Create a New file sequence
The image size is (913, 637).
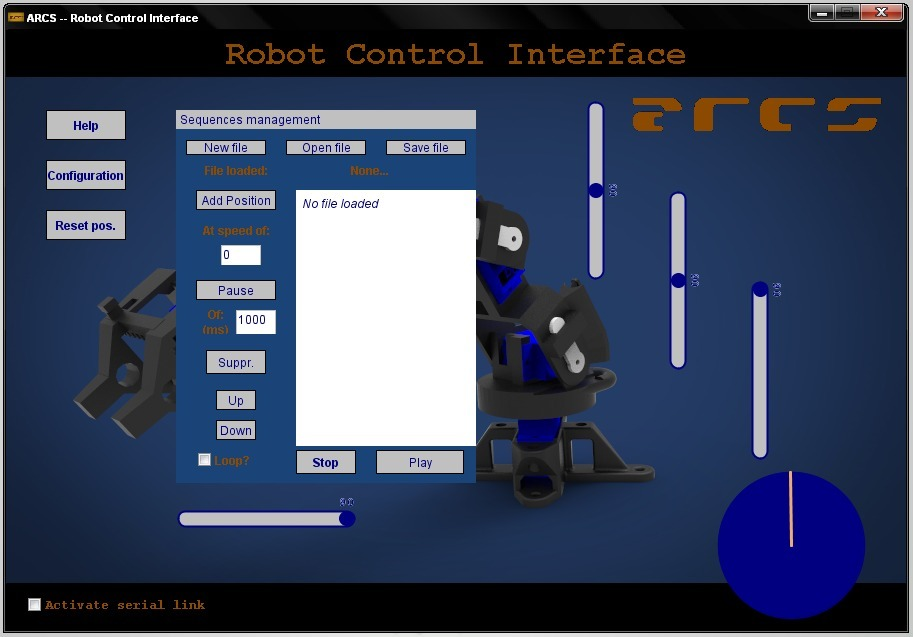[225, 147]
